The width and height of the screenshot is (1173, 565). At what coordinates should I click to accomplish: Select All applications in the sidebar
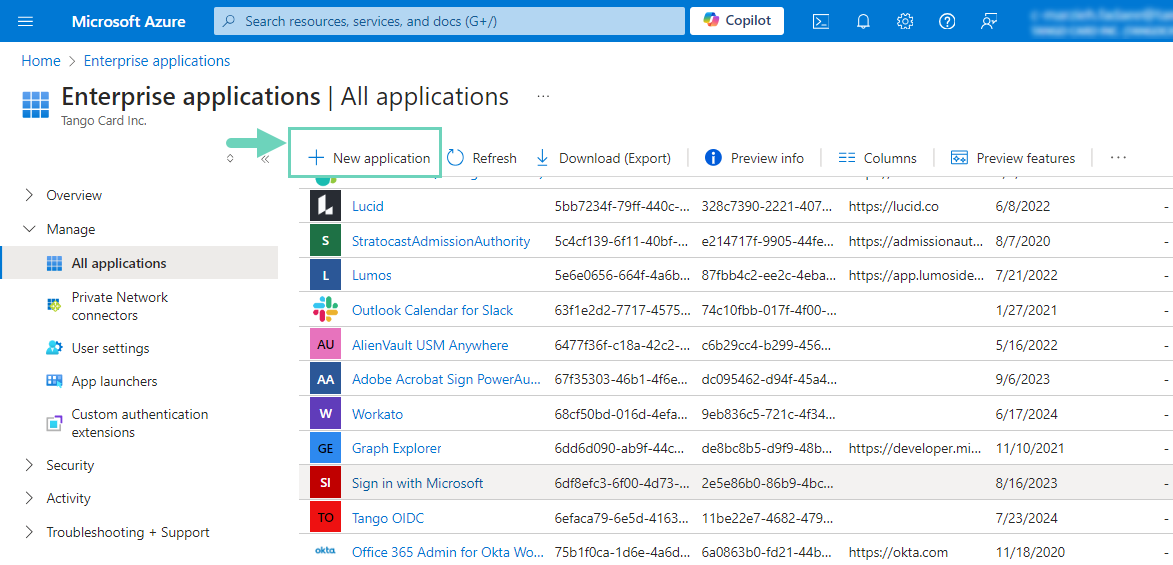click(139, 263)
